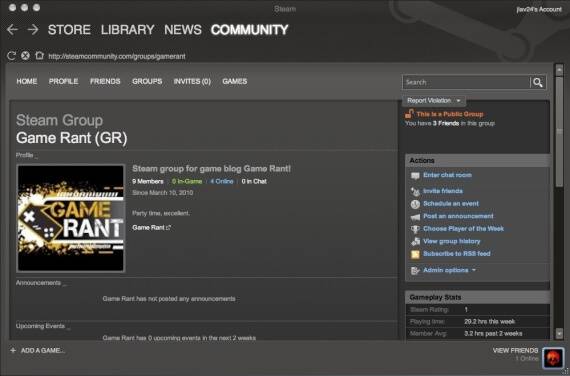
Task: Click the chat bubble icon for chat room
Action: click(x=415, y=176)
